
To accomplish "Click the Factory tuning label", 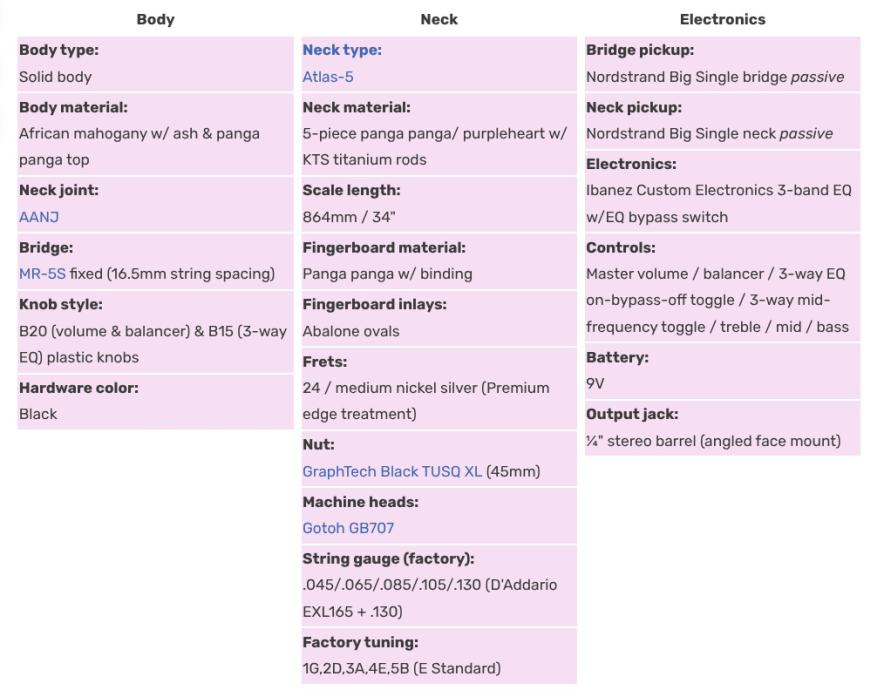I will point(360,642).
